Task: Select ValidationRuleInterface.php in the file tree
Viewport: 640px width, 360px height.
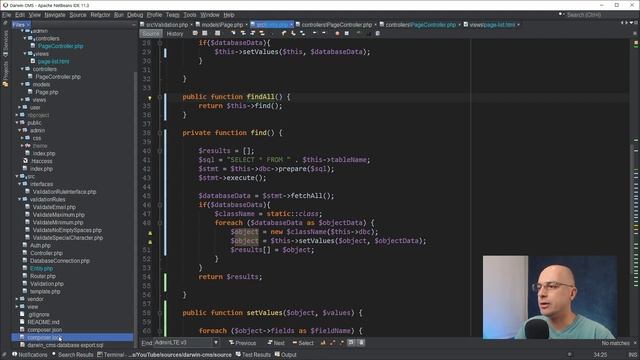Action: tap(64, 192)
